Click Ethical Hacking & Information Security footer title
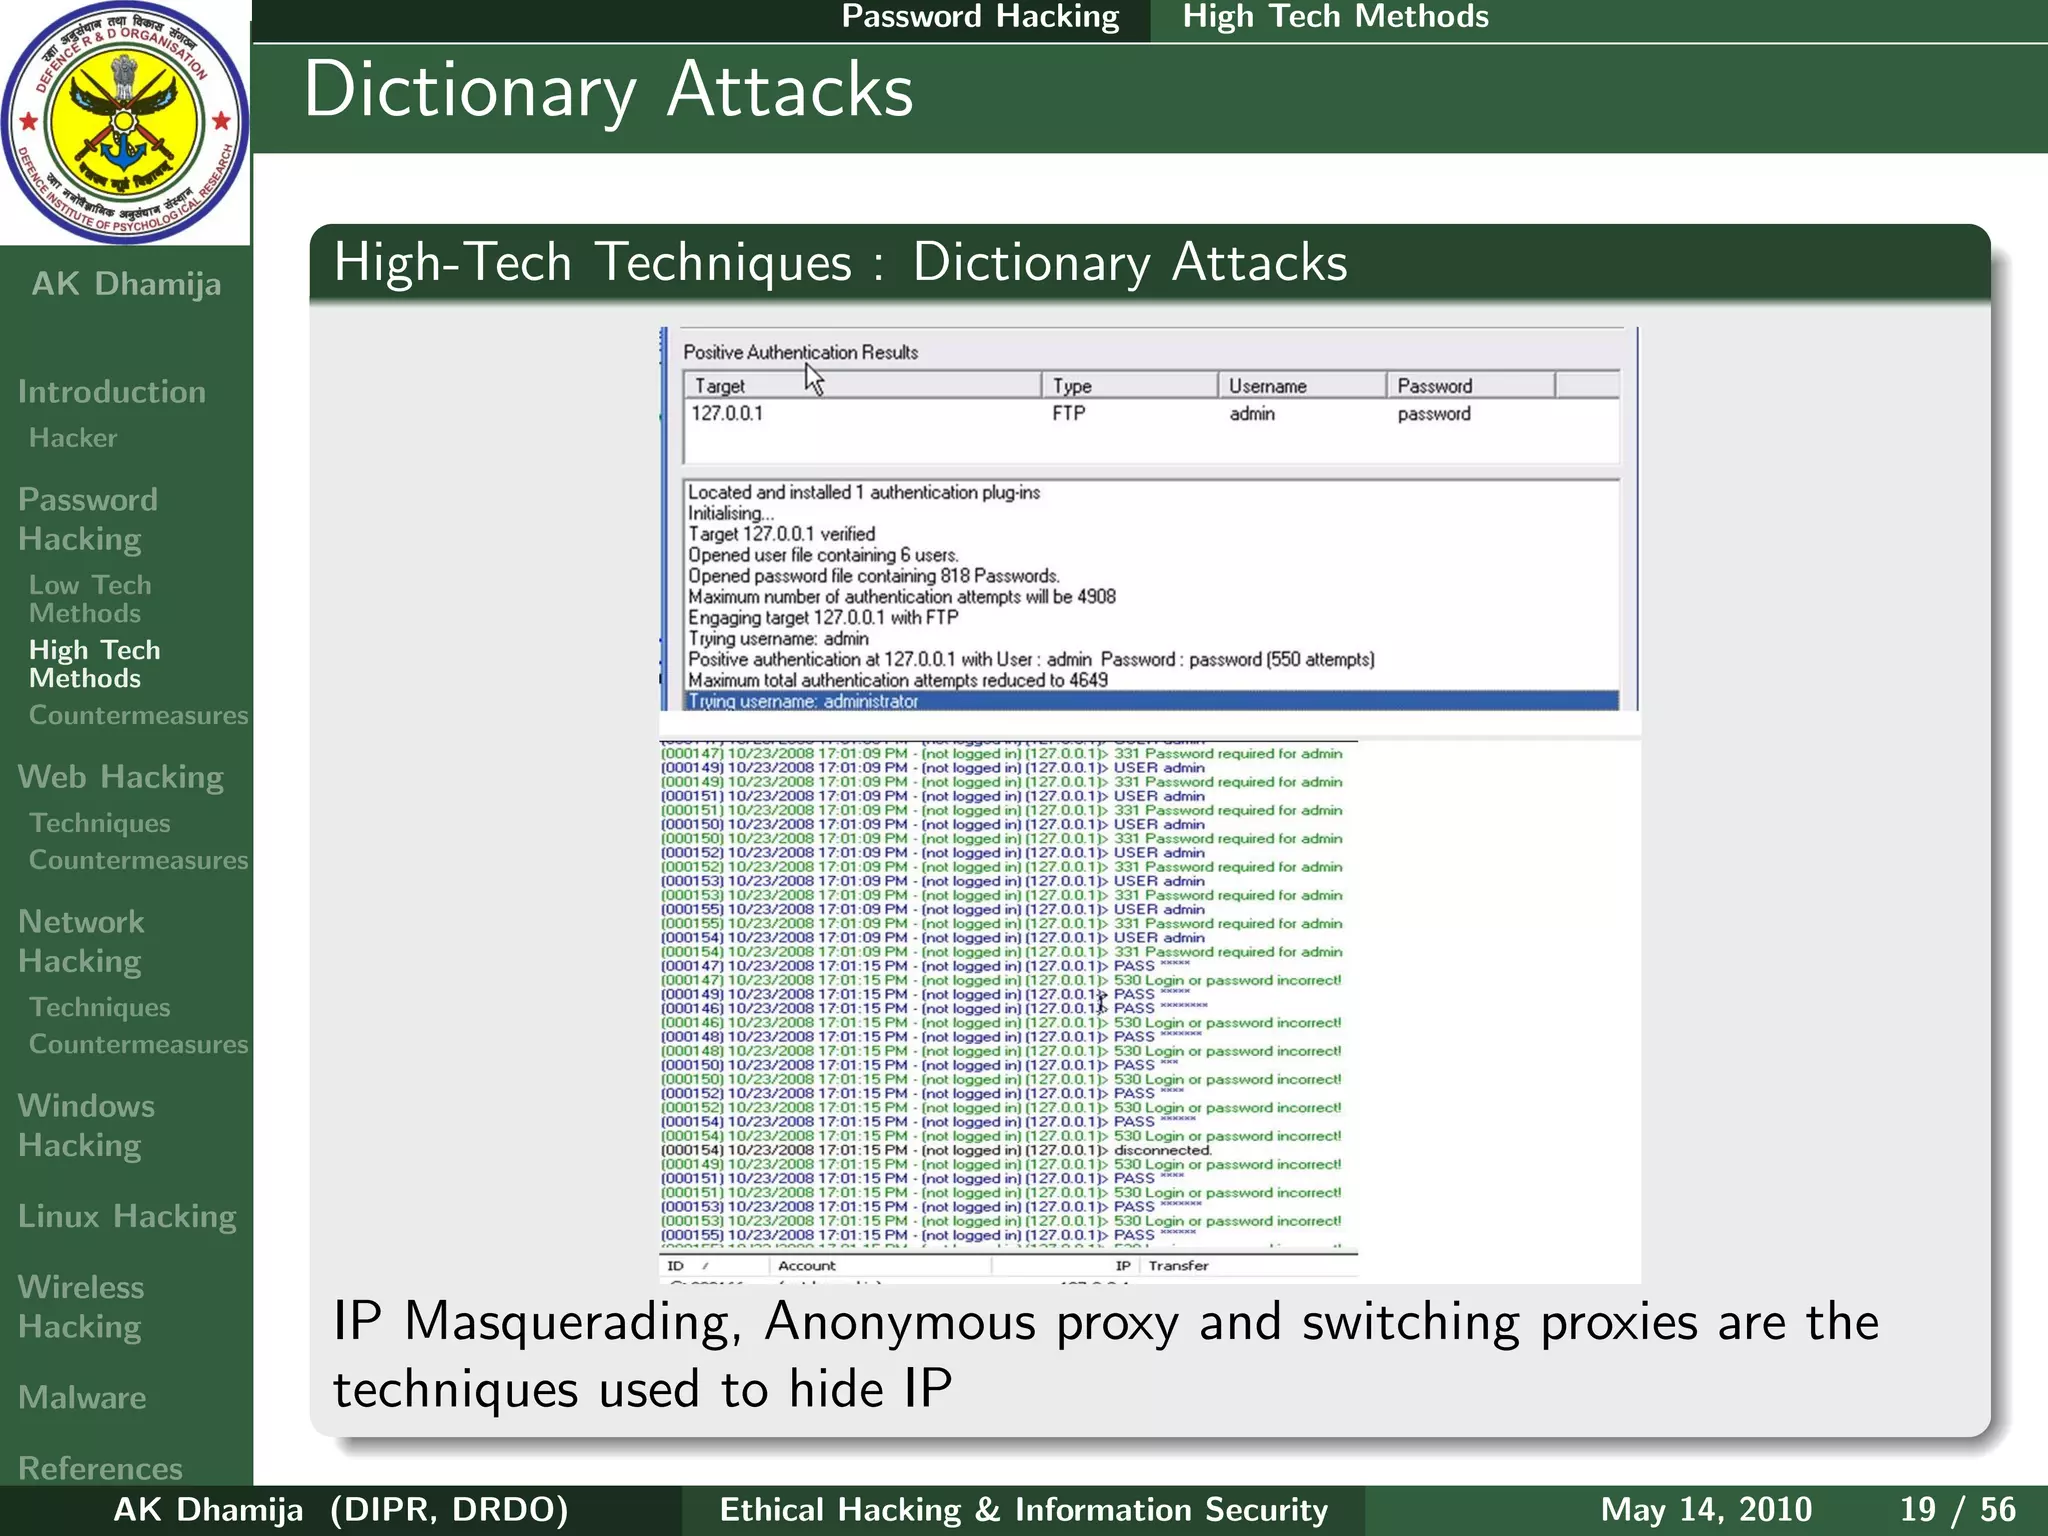 point(1023,1509)
